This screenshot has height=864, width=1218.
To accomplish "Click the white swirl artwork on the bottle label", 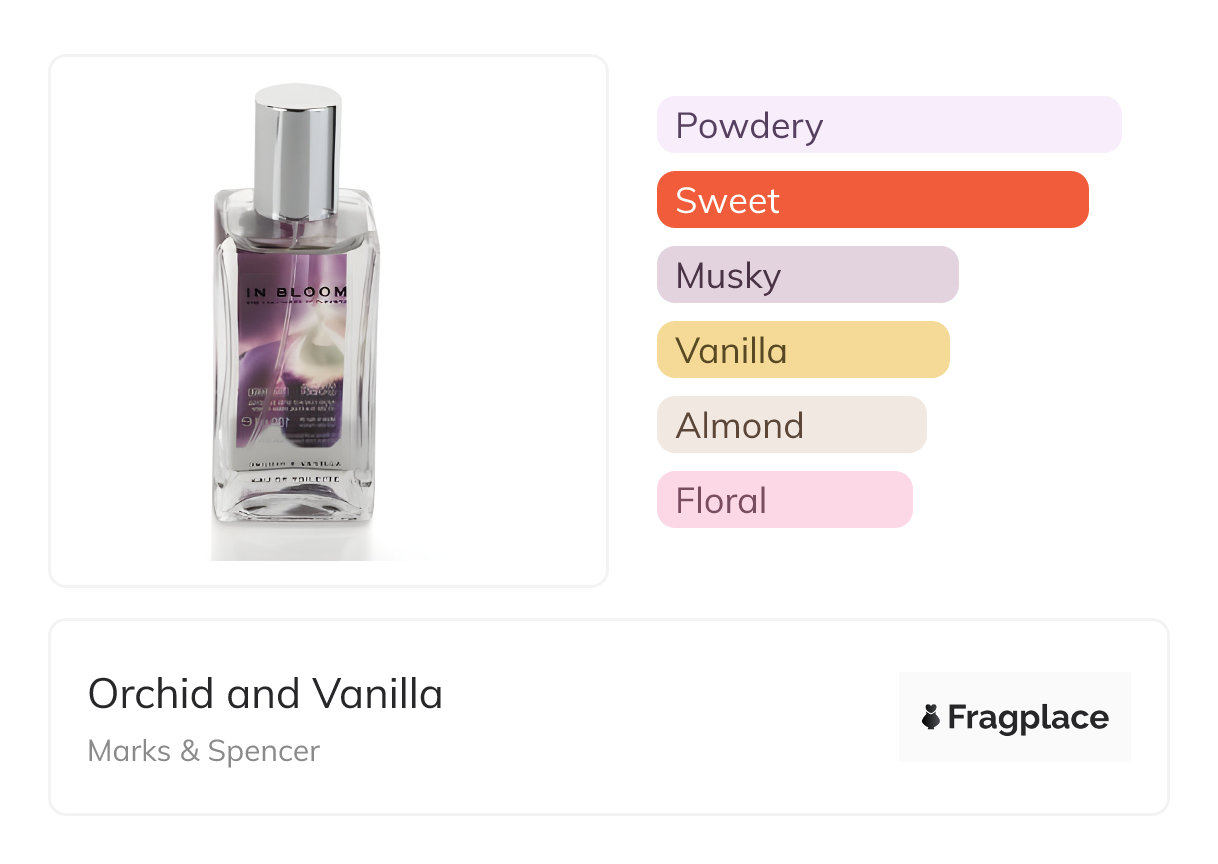I will click(x=318, y=342).
